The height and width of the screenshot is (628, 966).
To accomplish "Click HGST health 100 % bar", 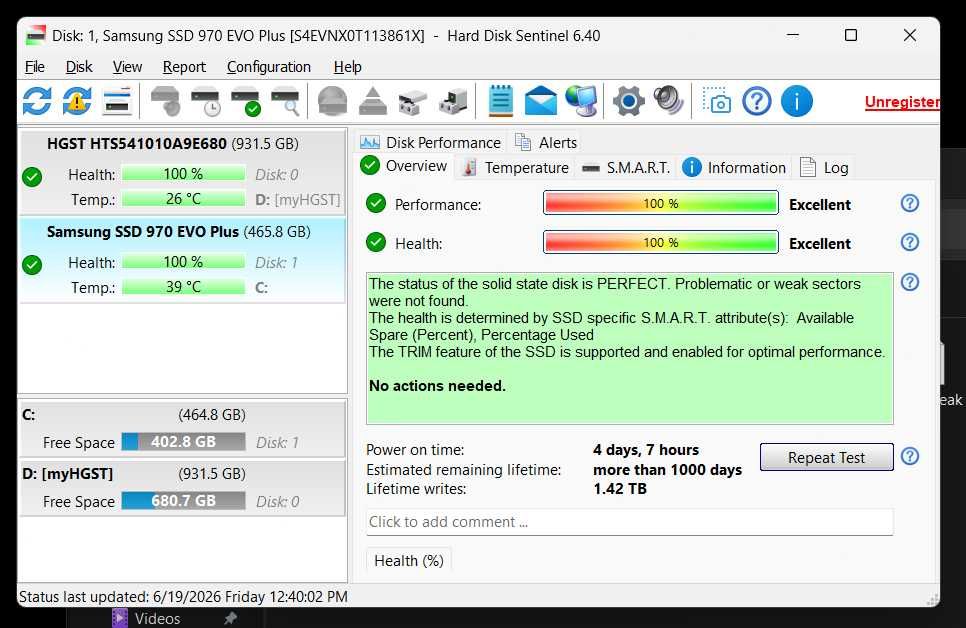I will [x=183, y=174].
